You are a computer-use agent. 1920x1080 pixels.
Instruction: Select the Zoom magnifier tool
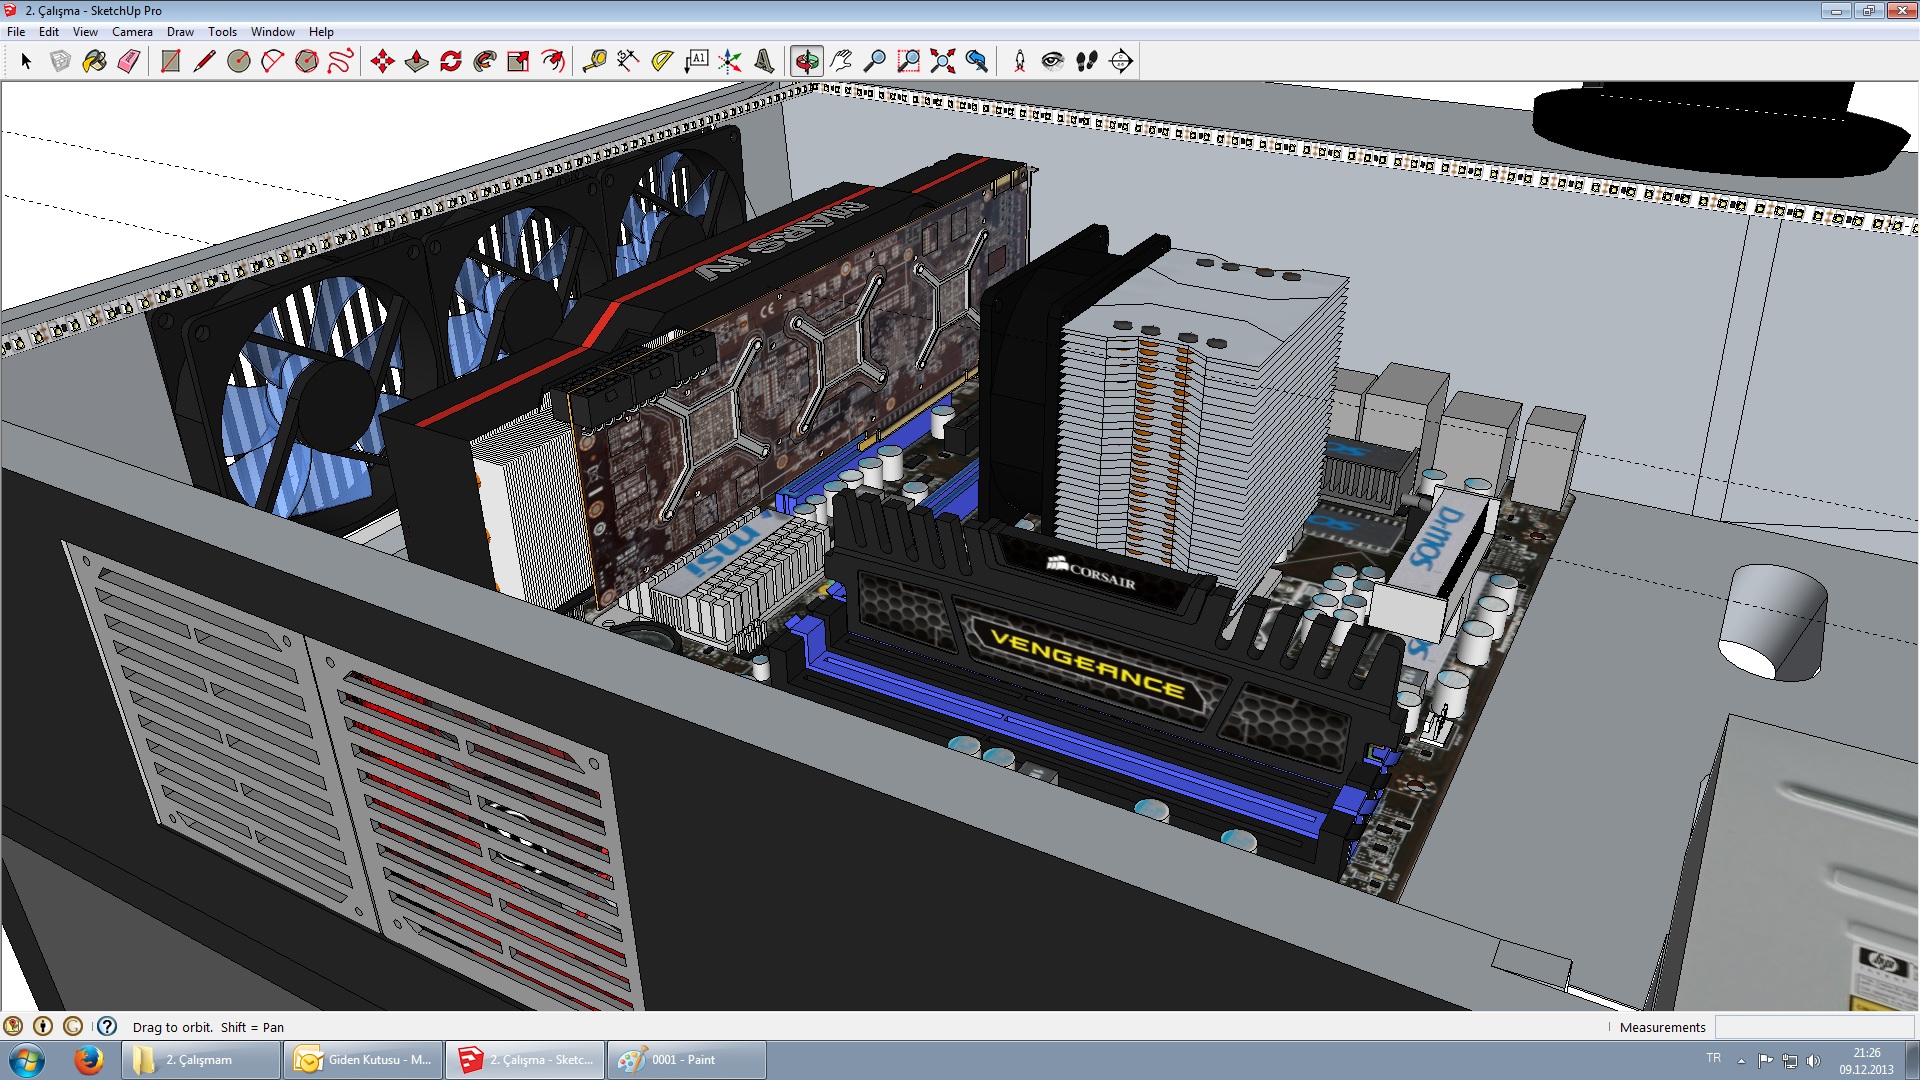pos(875,61)
